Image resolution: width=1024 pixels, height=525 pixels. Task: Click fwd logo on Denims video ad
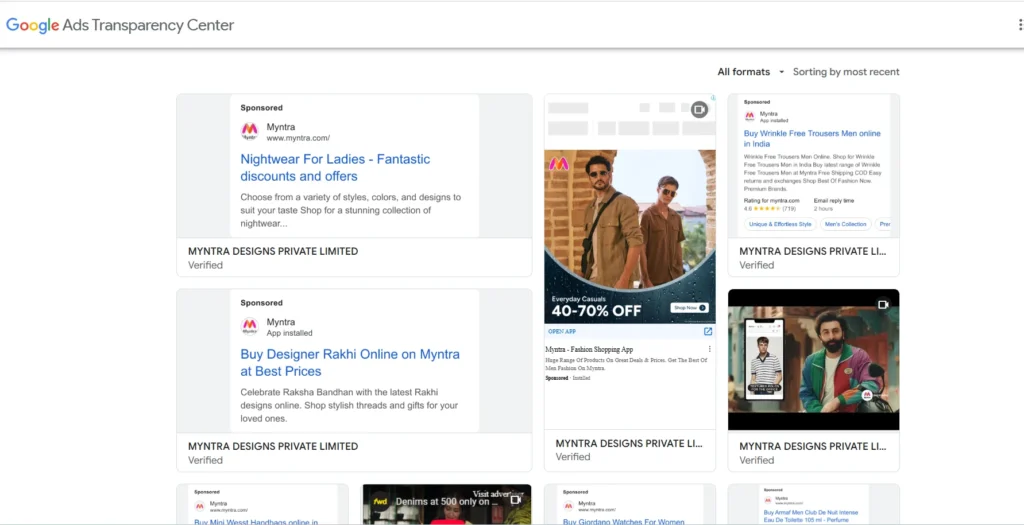[x=380, y=501]
